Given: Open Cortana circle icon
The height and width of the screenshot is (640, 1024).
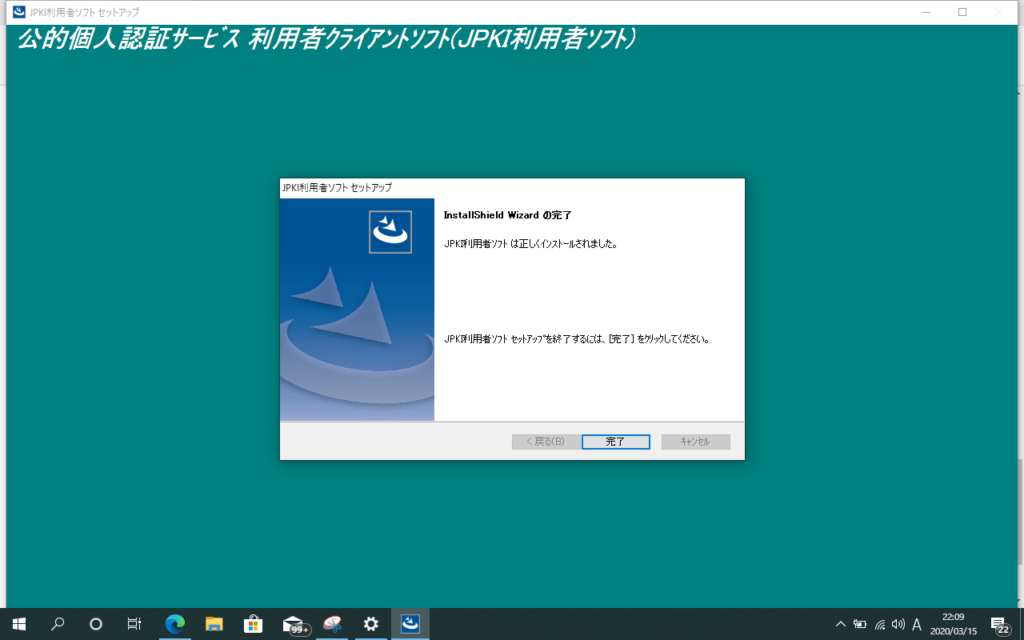Looking at the screenshot, I should click(x=95, y=624).
